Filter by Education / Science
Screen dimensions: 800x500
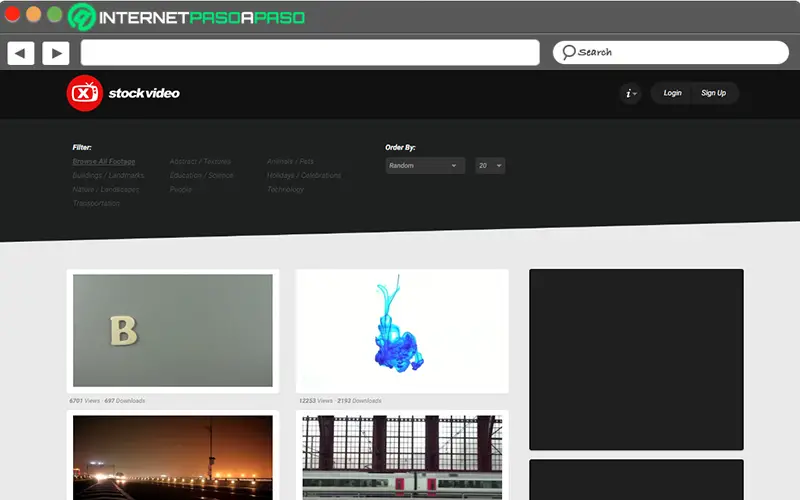pyautogui.click(x=202, y=175)
